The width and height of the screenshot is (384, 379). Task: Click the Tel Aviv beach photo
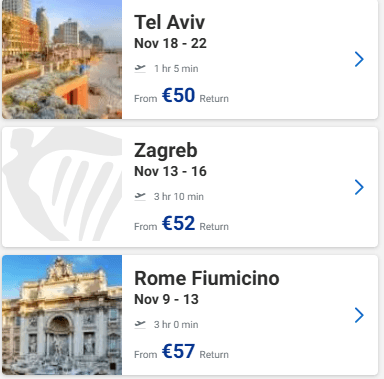click(x=62, y=59)
